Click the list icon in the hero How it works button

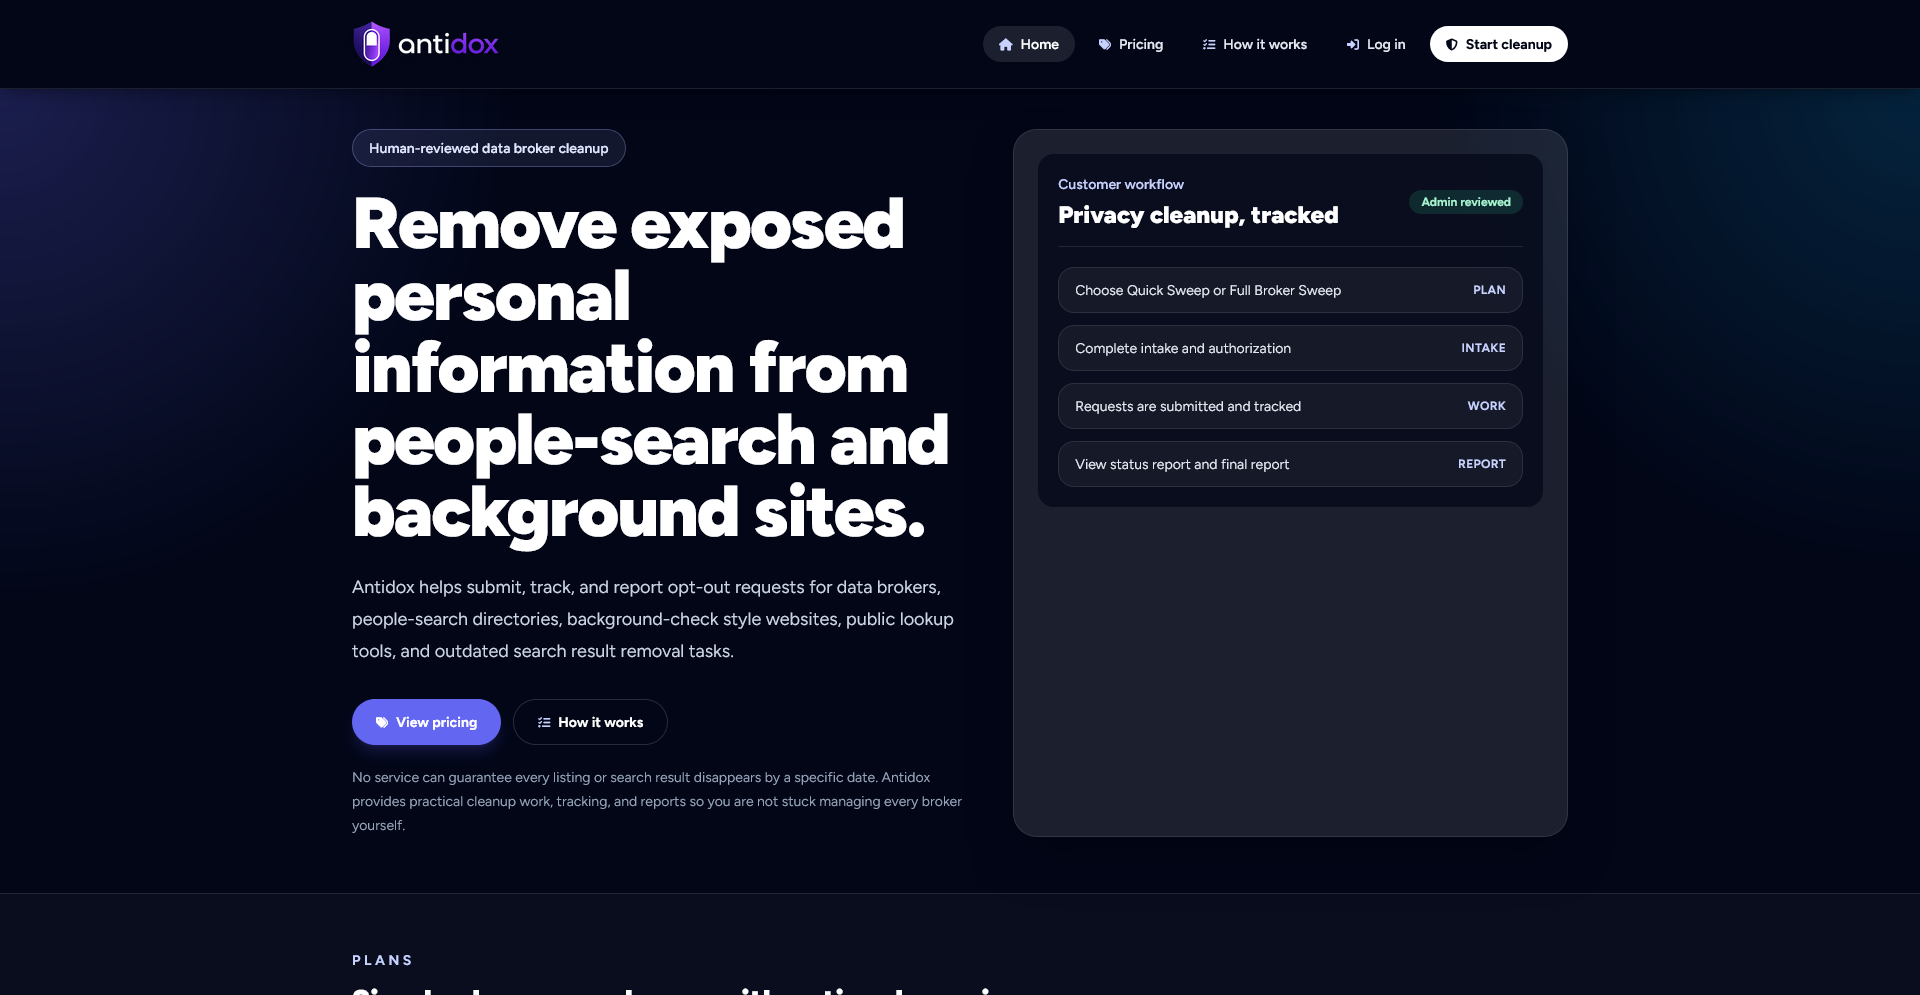tap(544, 722)
